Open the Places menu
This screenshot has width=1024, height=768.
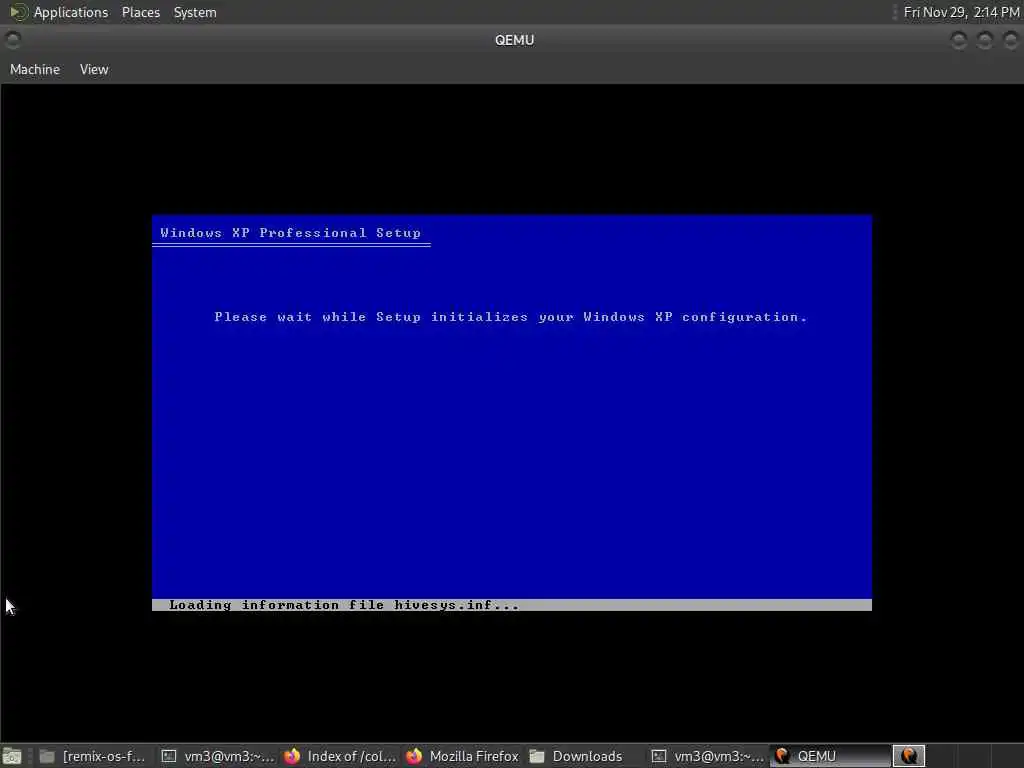(140, 12)
